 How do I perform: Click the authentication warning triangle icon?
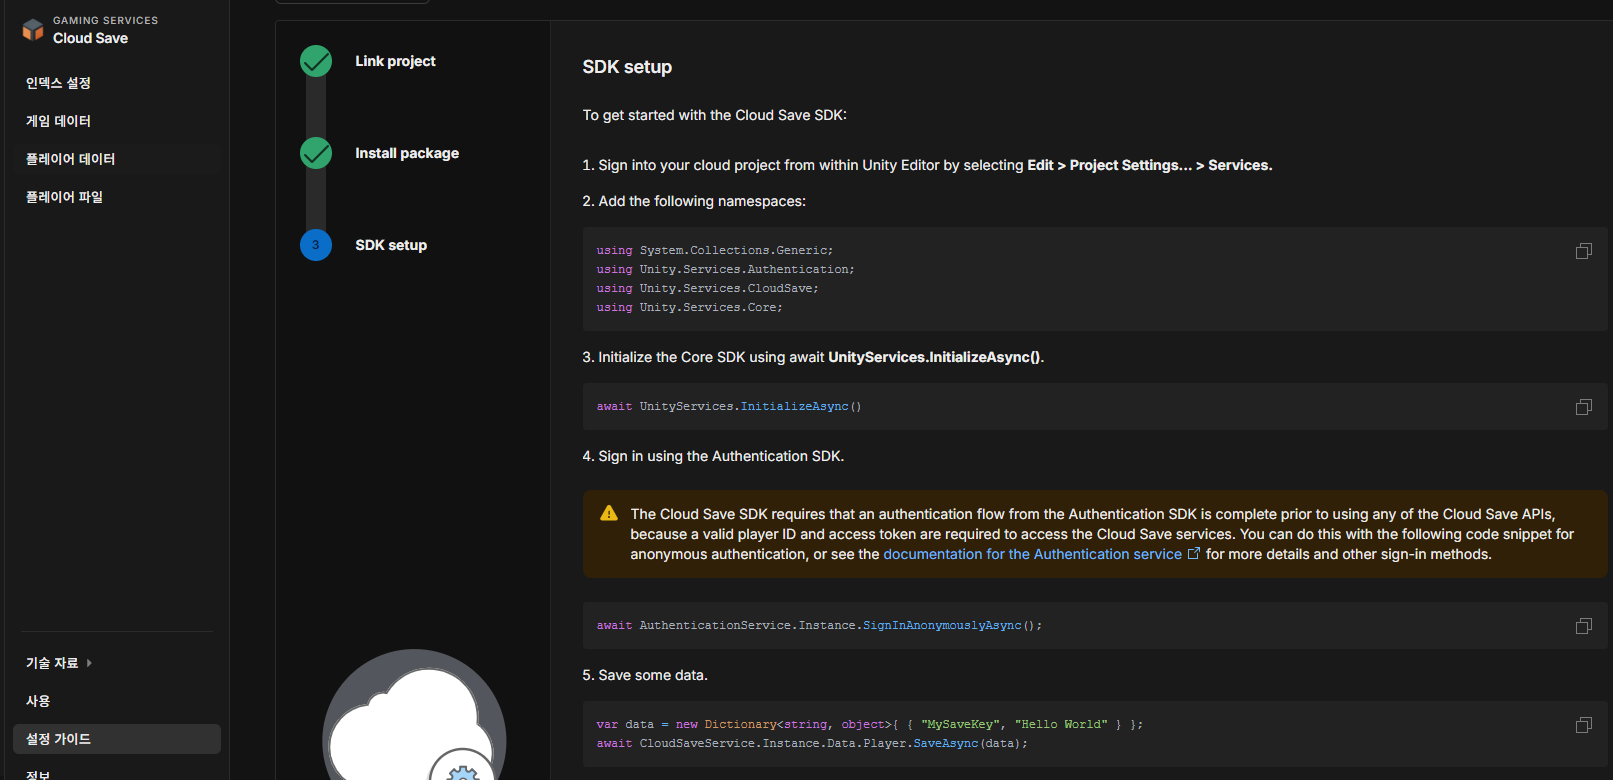[609, 514]
